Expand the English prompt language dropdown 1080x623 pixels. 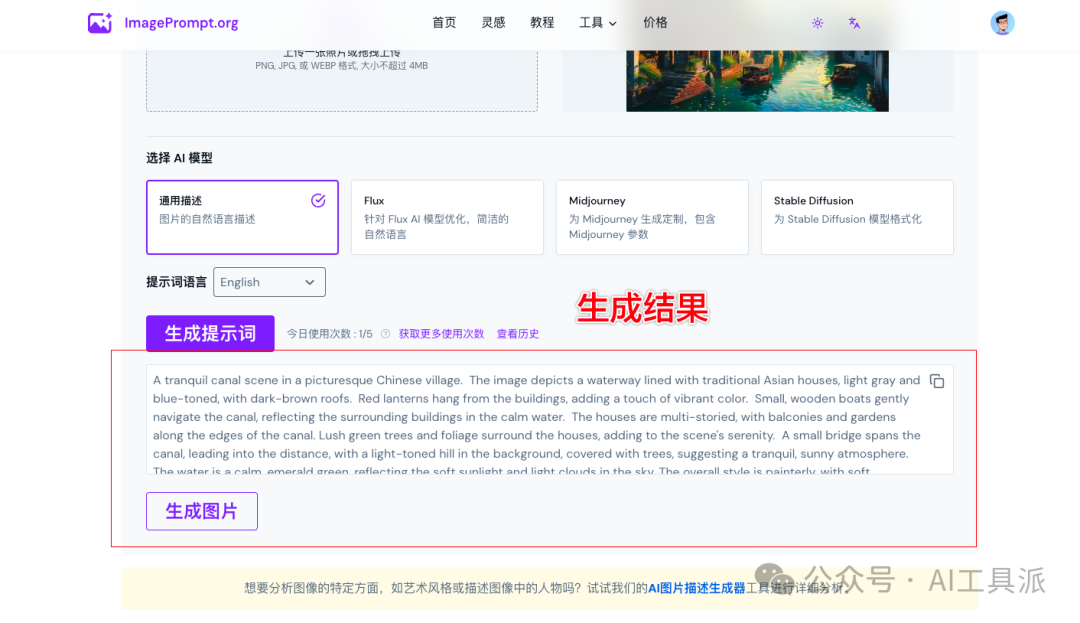coord(269,282)
